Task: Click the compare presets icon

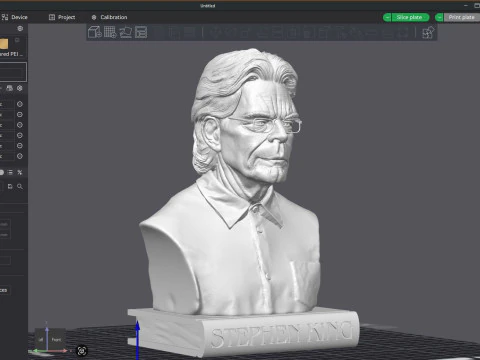Action: coord(20,172)
